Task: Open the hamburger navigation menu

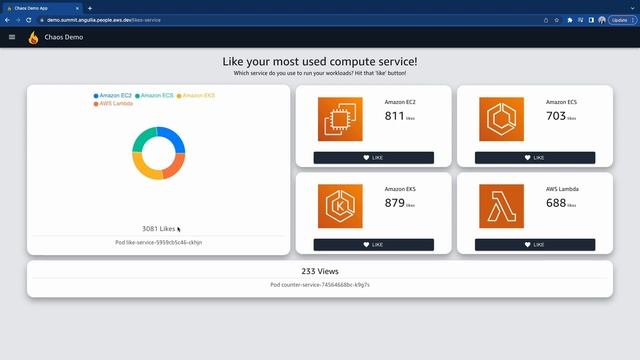Action: pyautogui.click(x=12, y=37)
